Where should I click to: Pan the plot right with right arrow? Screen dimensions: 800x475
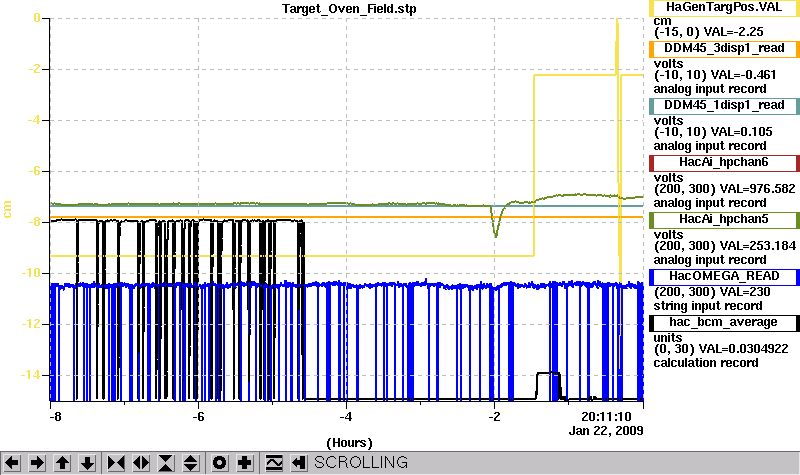click(37, 463)
